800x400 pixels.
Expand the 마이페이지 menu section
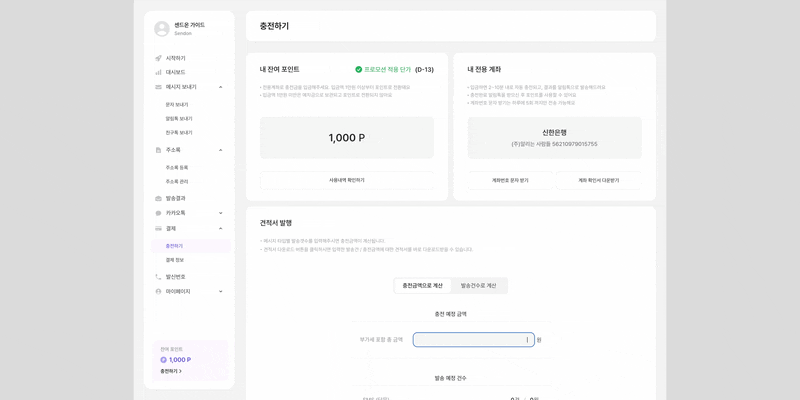point(221,292)
